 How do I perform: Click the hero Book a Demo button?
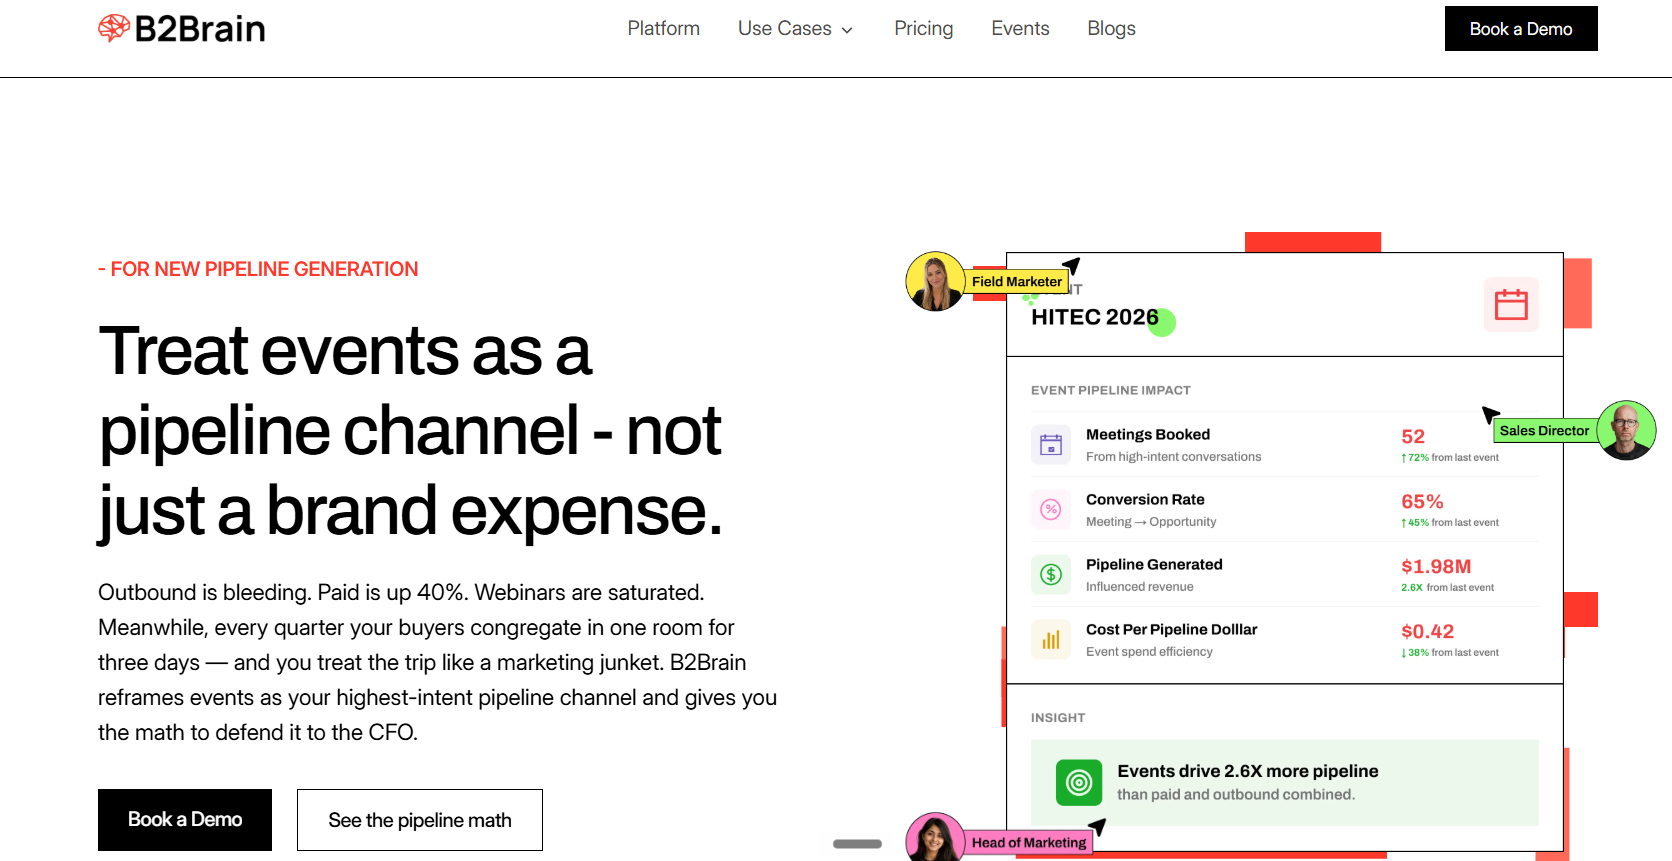185,820
